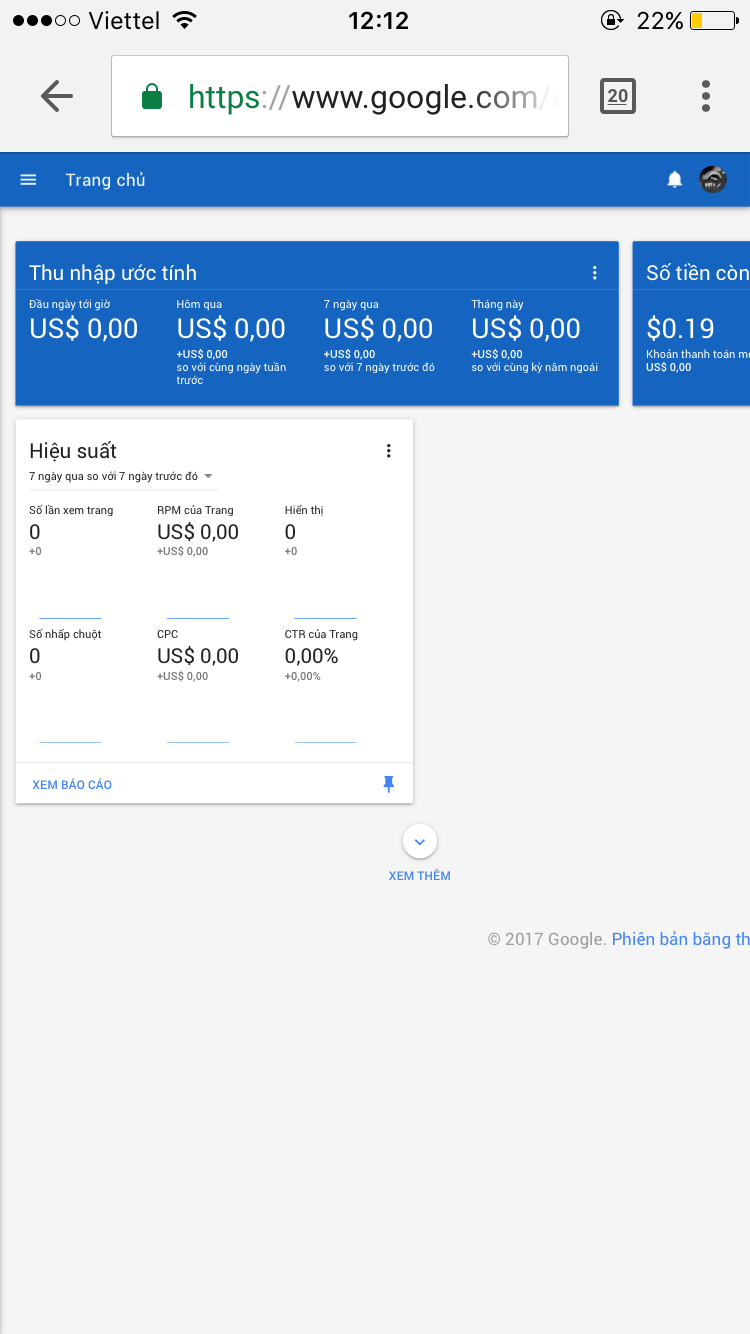Tap the account profile avatar
Viewport: 750px width, 1334px height.
(x=713, y=180)
